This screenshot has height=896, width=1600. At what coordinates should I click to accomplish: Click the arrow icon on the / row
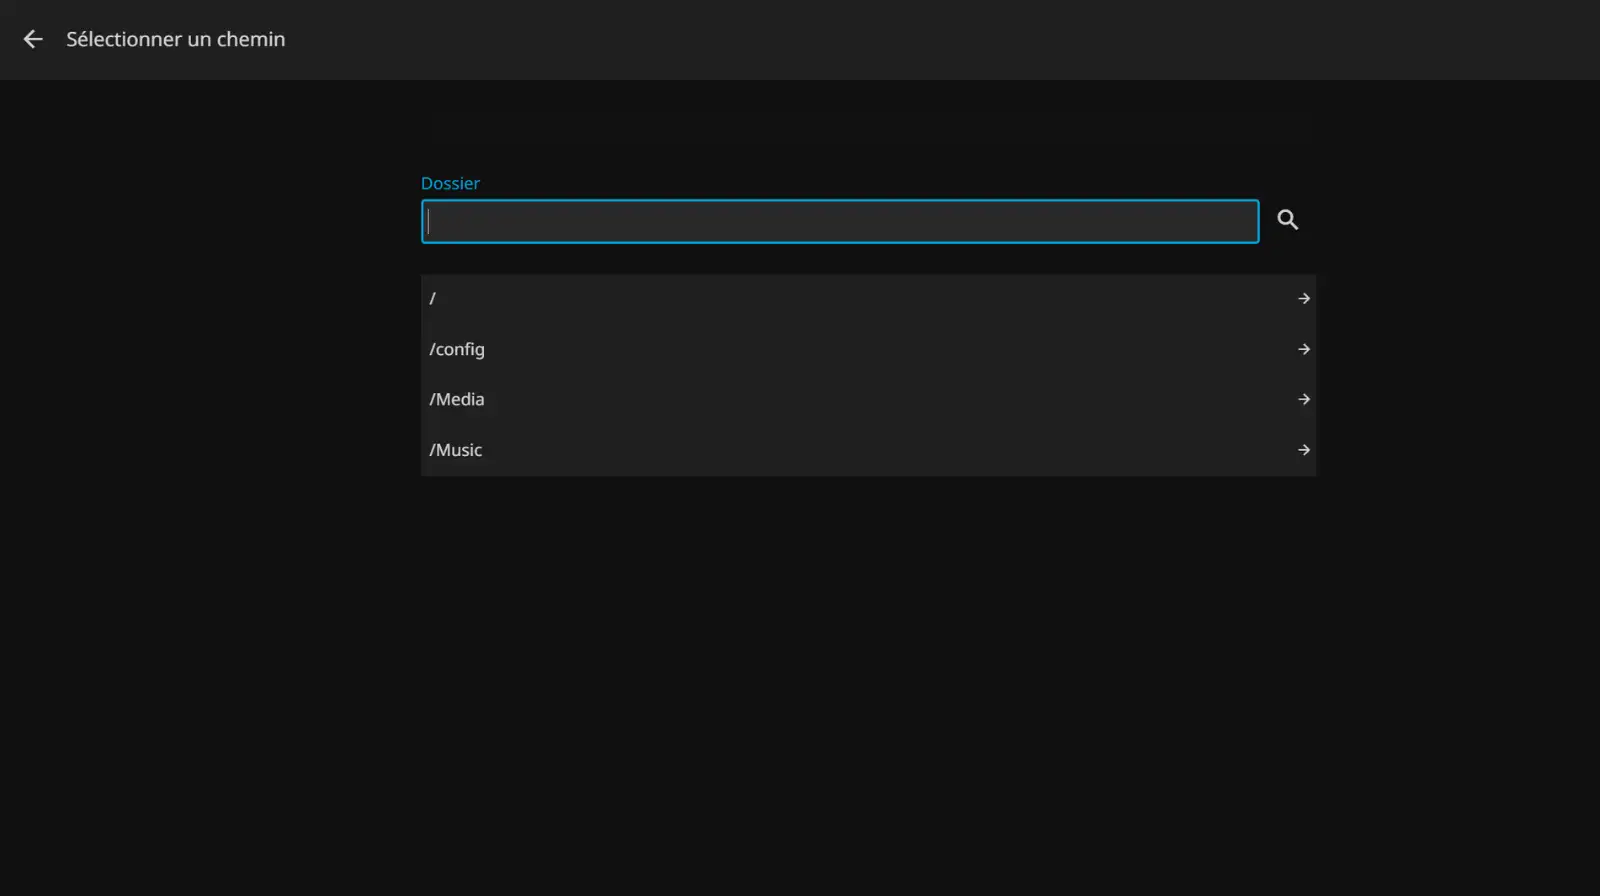[1303, 298]
